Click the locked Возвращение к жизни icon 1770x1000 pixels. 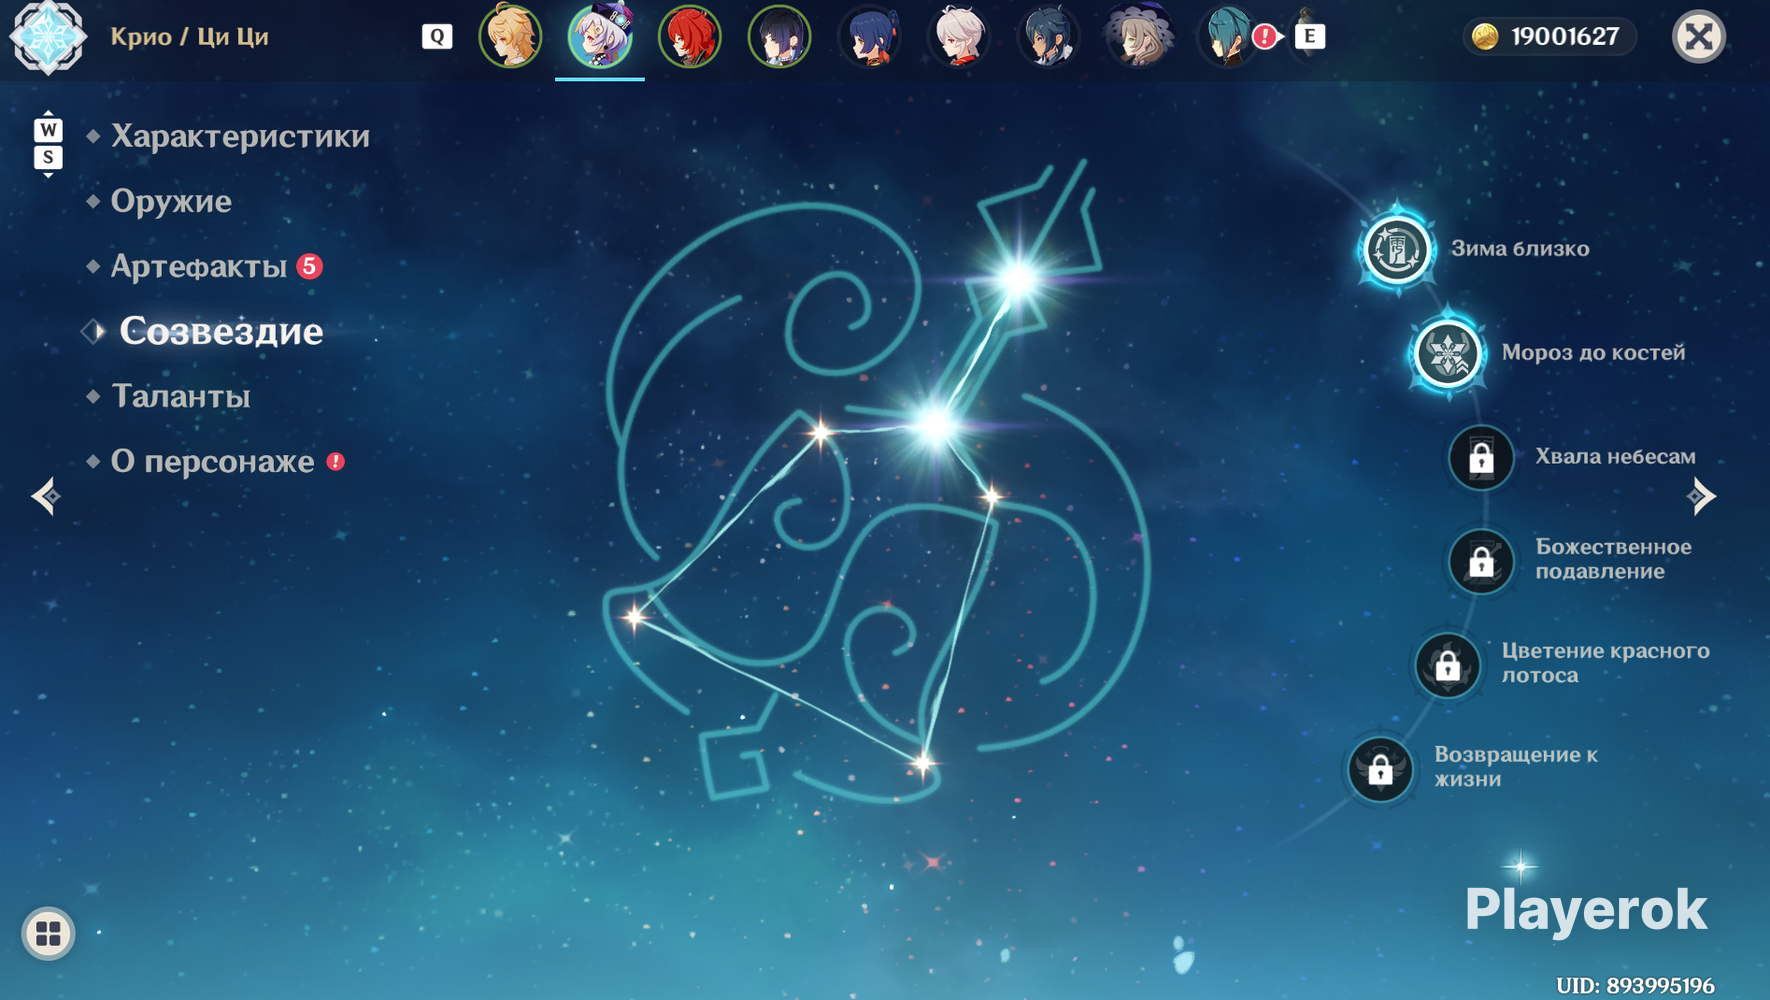[1380, 769]
